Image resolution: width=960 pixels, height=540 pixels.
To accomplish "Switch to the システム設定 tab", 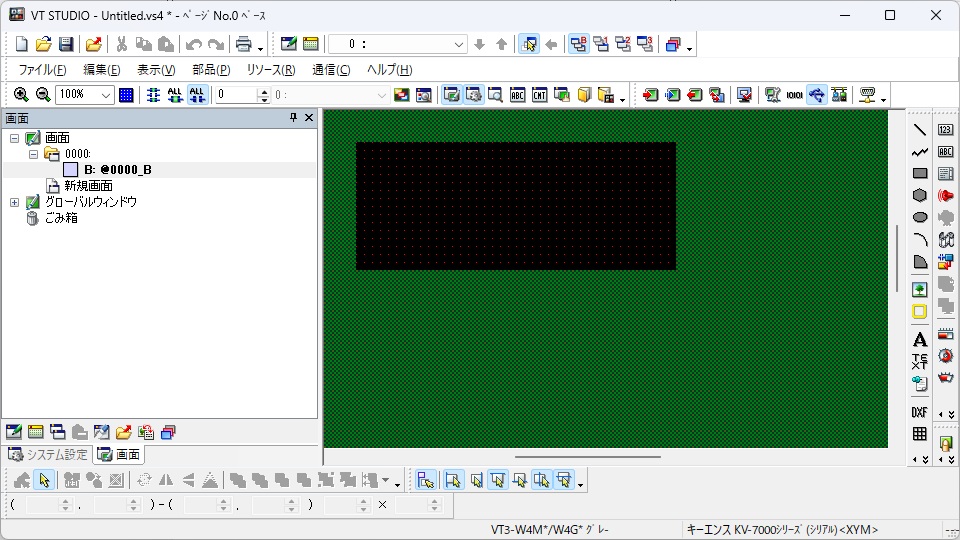I will (x=48, y=455).
